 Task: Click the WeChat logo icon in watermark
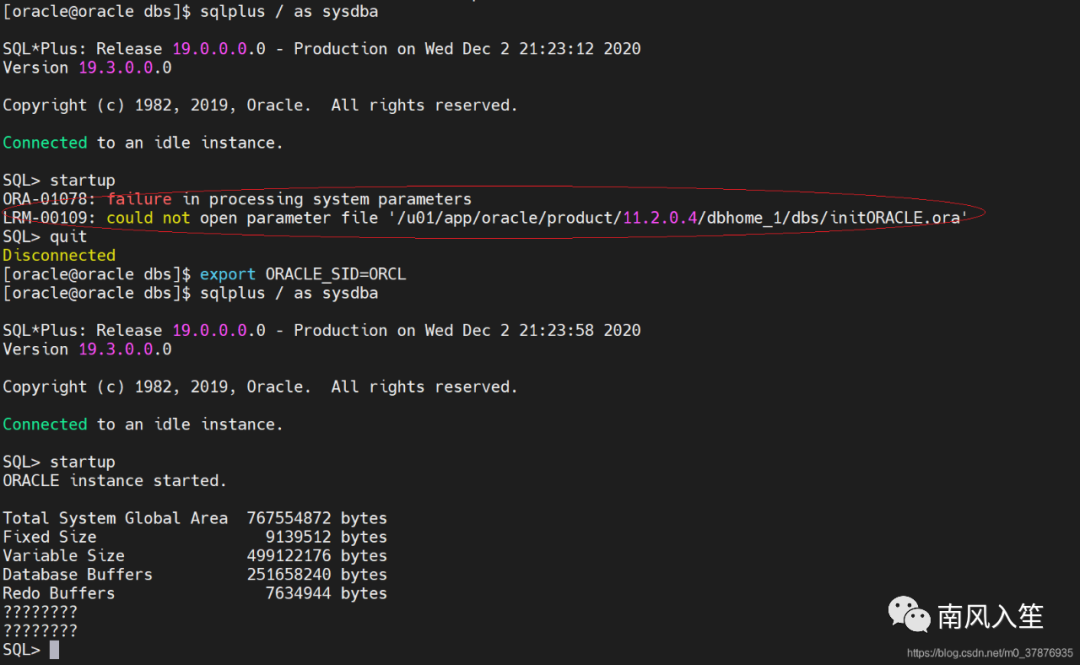coord(909,614)
